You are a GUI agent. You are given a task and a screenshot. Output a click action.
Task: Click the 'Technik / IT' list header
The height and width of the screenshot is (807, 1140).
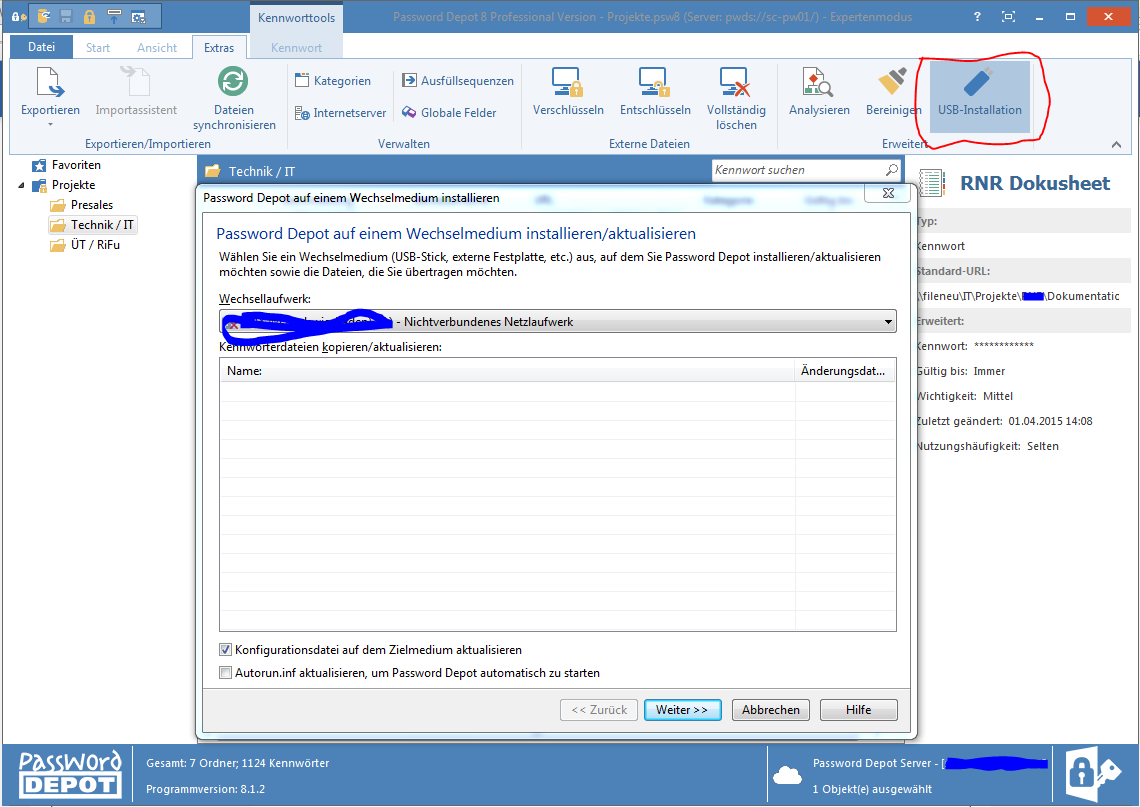(262, 172)
